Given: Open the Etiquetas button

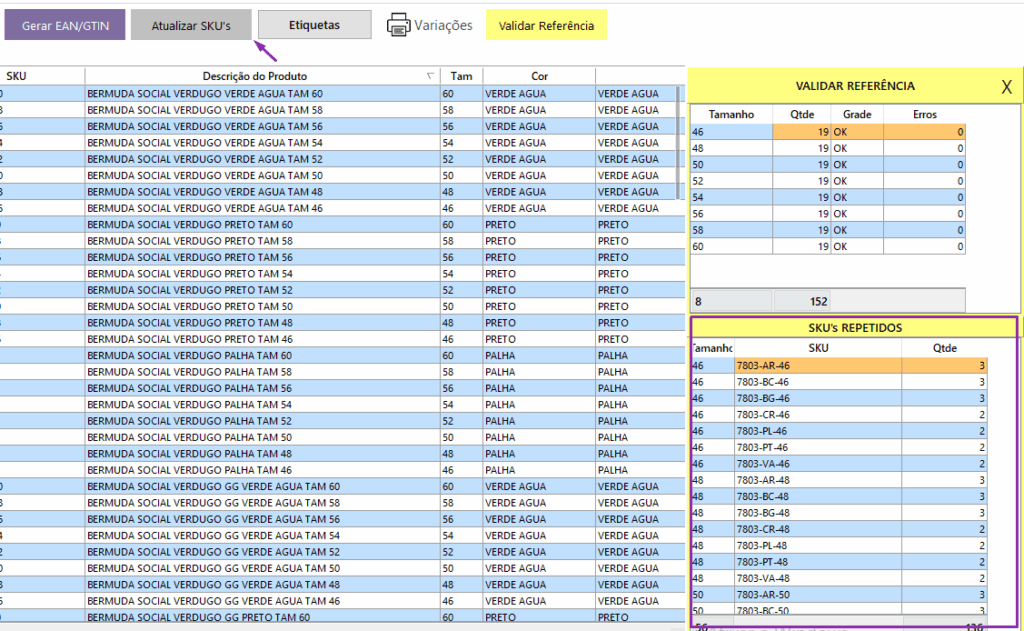Looking at the screenshot, I should [x=314, y=25].
